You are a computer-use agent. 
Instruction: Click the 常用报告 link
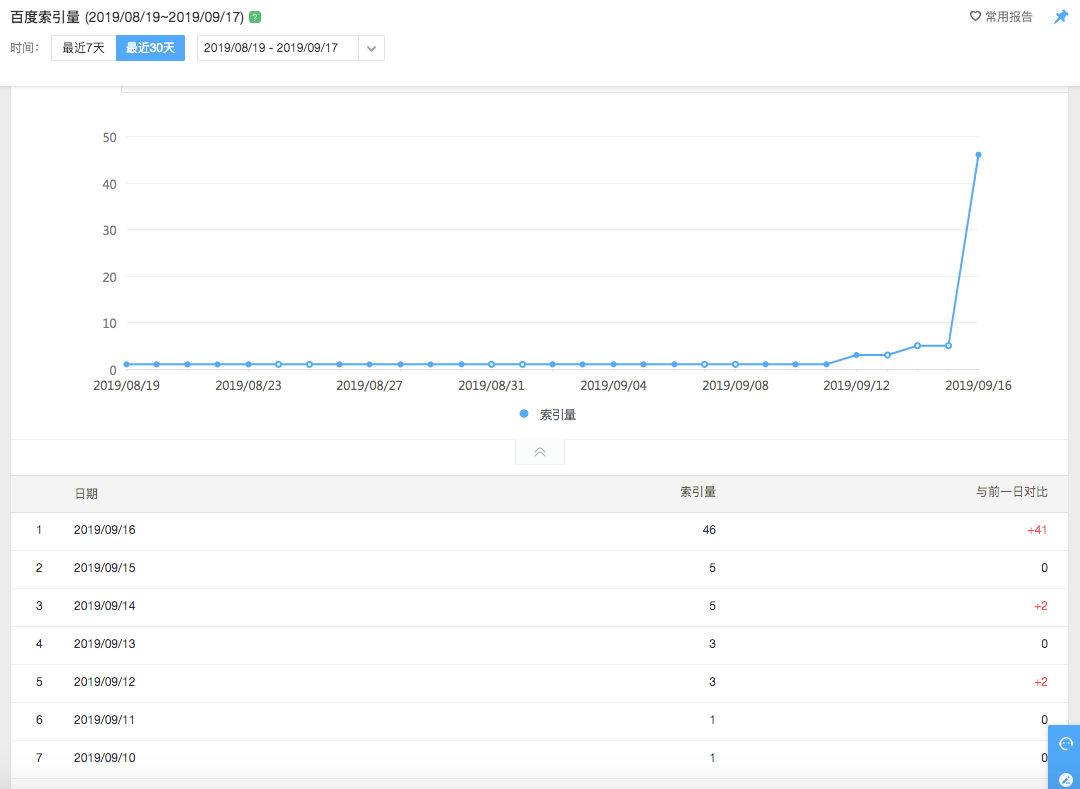pyautogui.click(x=1009, y=17)
